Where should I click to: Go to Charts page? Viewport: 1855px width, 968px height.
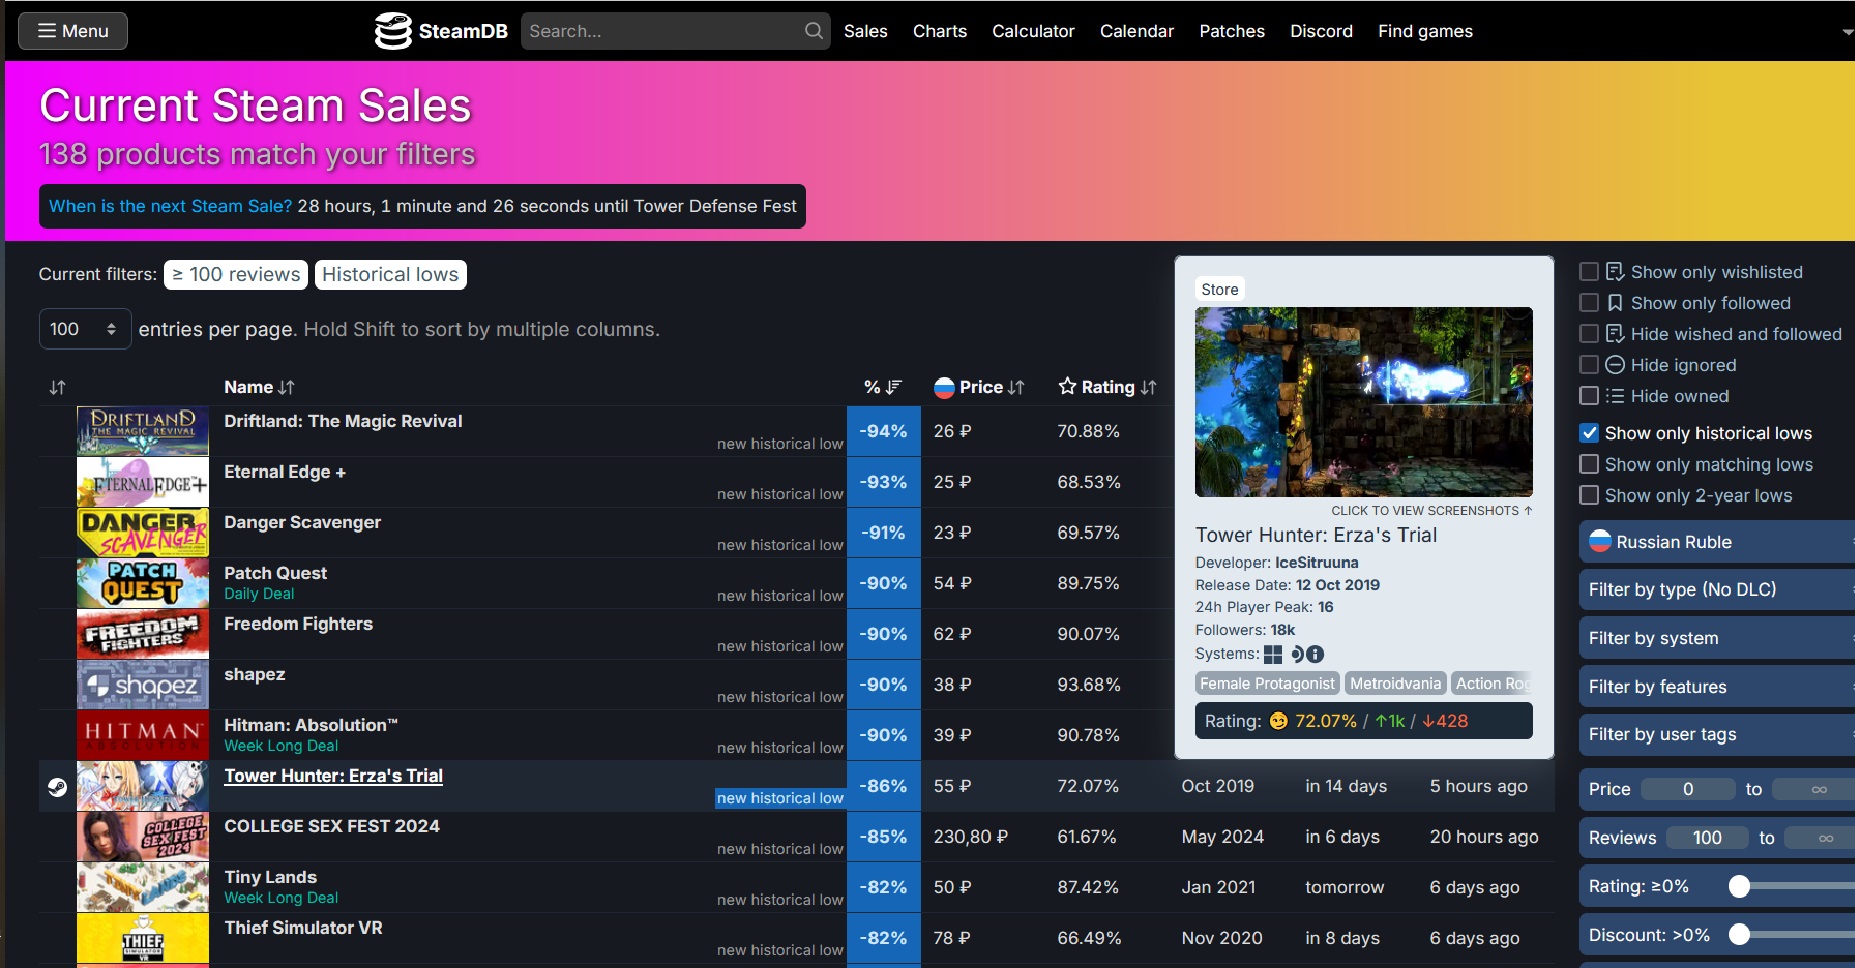pyautogui.click(x=940, y=31)
